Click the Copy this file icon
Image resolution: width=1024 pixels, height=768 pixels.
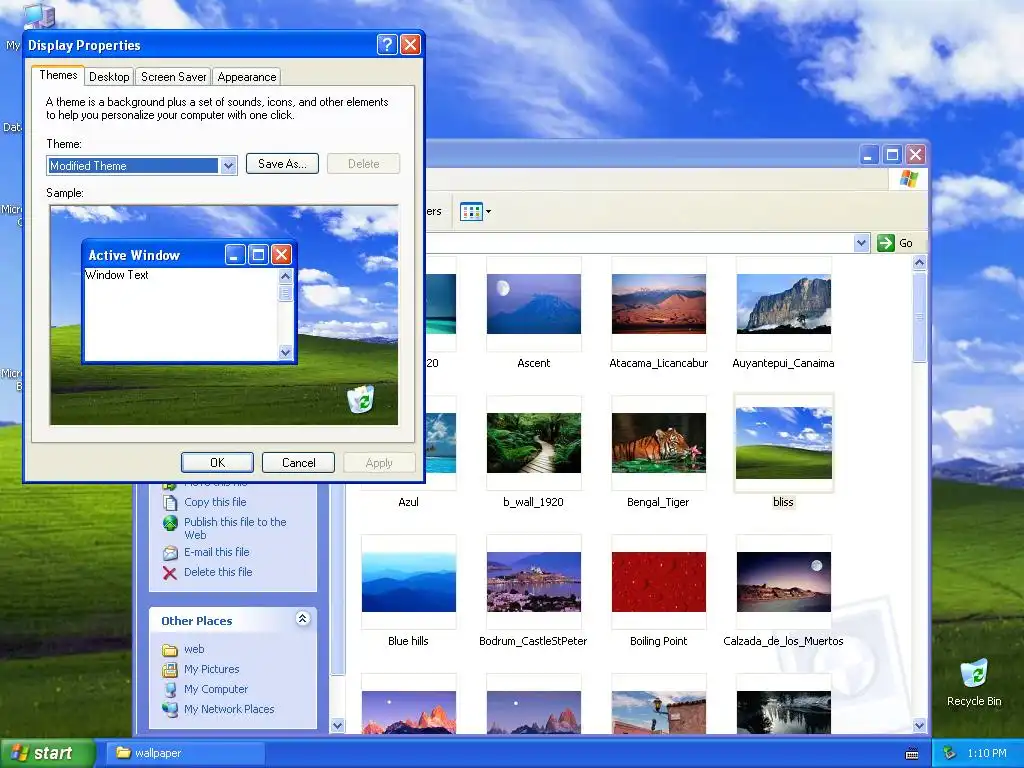tap(170, 503)
